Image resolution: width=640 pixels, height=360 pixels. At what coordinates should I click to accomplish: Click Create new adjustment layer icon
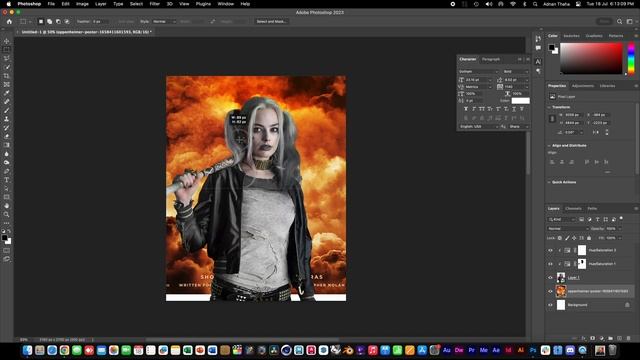click(601, 338)
